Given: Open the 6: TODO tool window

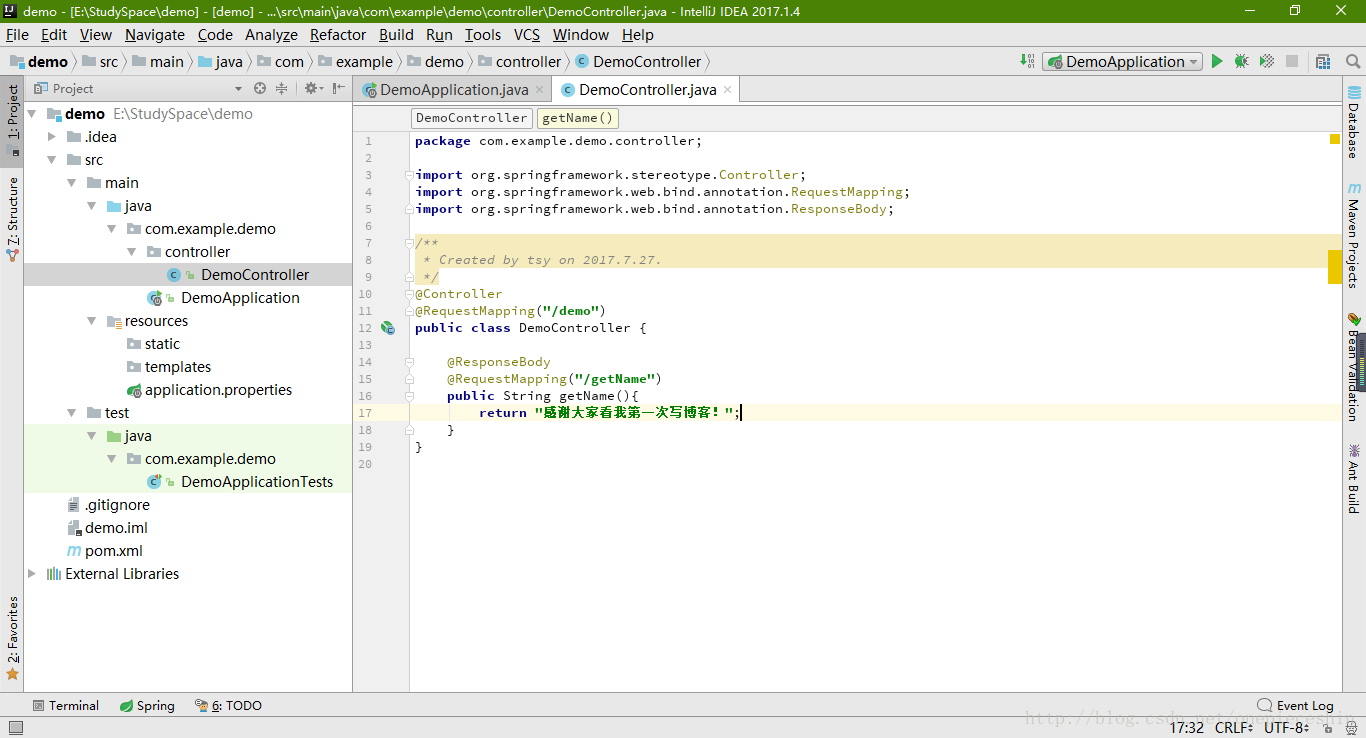Looking at the screenshot, I should (228, 705).
